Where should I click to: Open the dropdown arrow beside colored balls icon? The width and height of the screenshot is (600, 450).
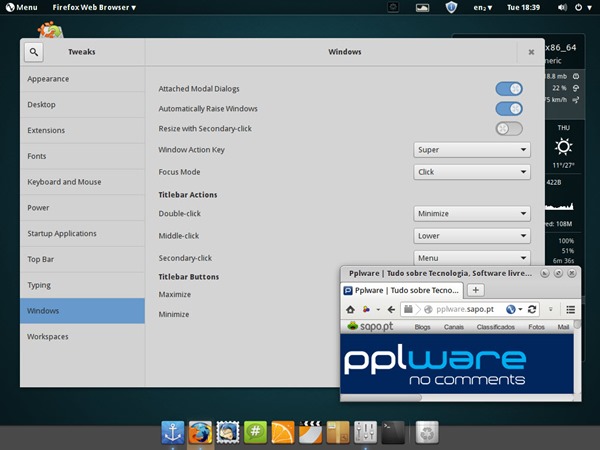tap(378, 310)
